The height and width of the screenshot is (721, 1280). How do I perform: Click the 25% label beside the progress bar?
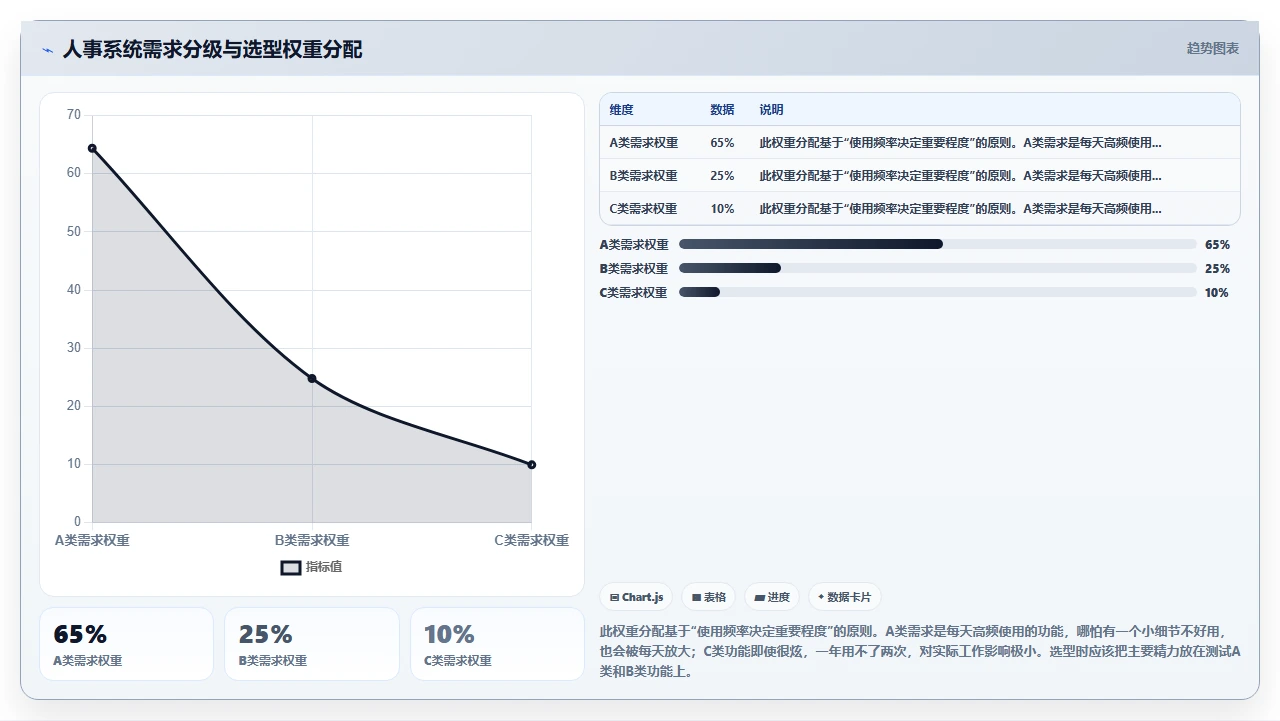click(1217, 269)
